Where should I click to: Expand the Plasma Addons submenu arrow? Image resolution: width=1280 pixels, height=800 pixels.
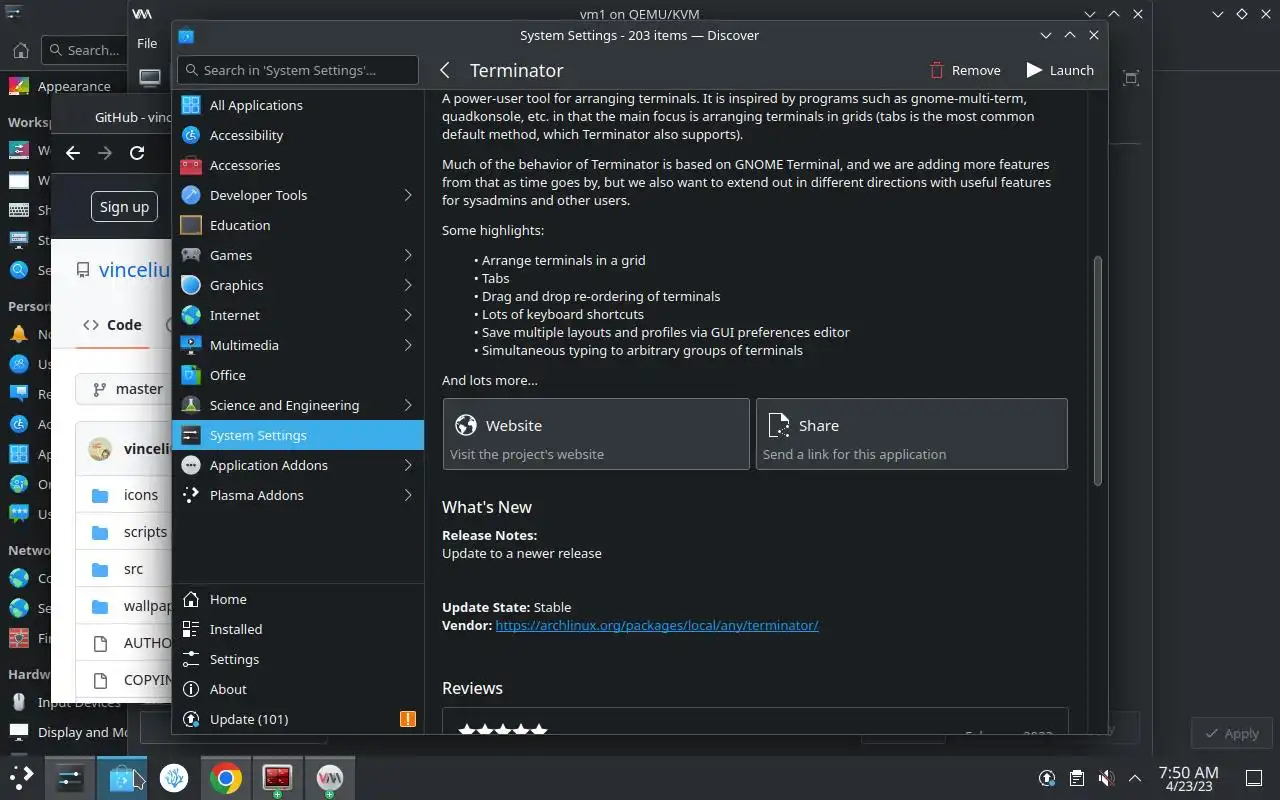coord(408,495)
